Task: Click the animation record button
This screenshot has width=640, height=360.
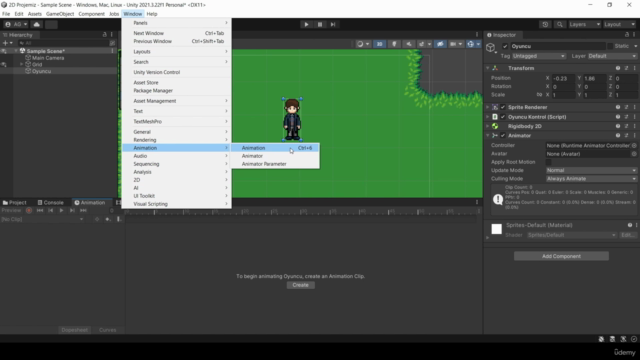Action: [29, 211]
